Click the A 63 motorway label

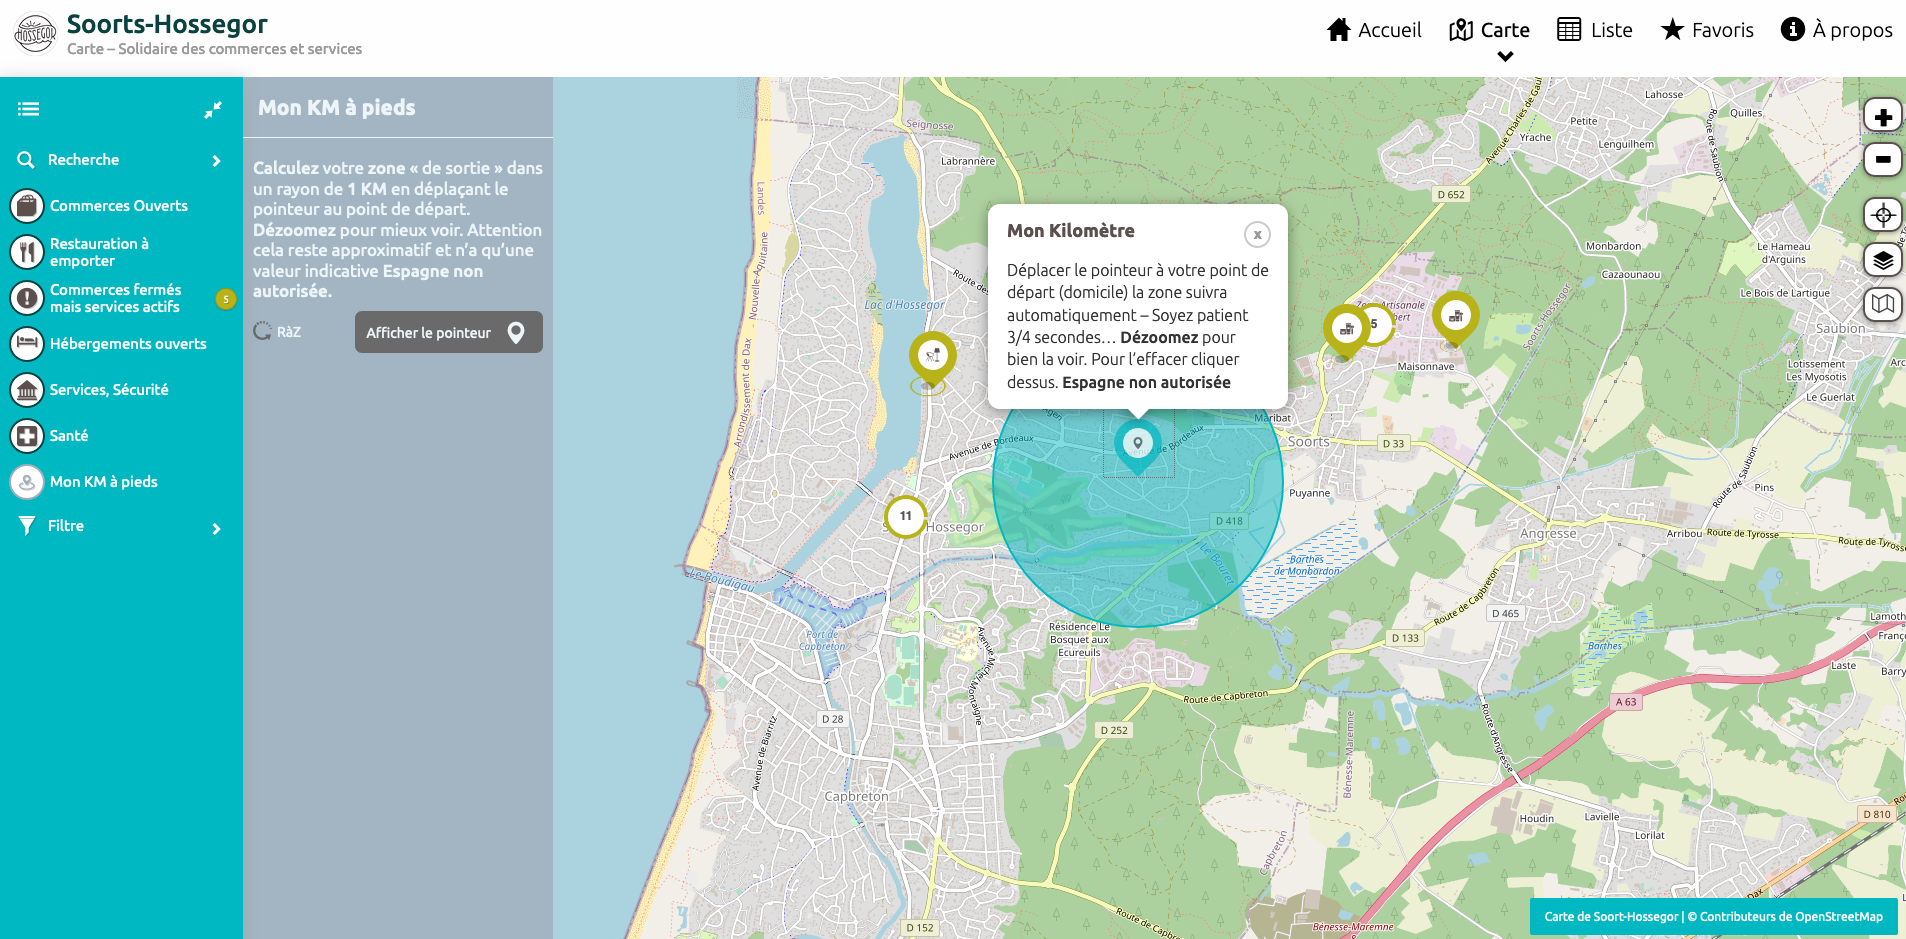tap(1626, 702)
